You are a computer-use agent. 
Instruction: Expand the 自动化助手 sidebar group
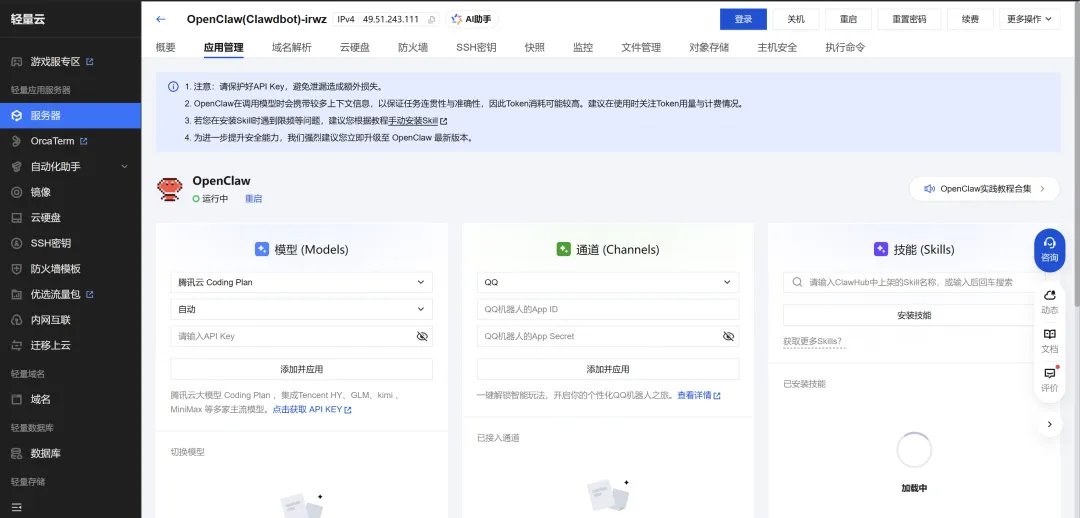tap(70, 167)
